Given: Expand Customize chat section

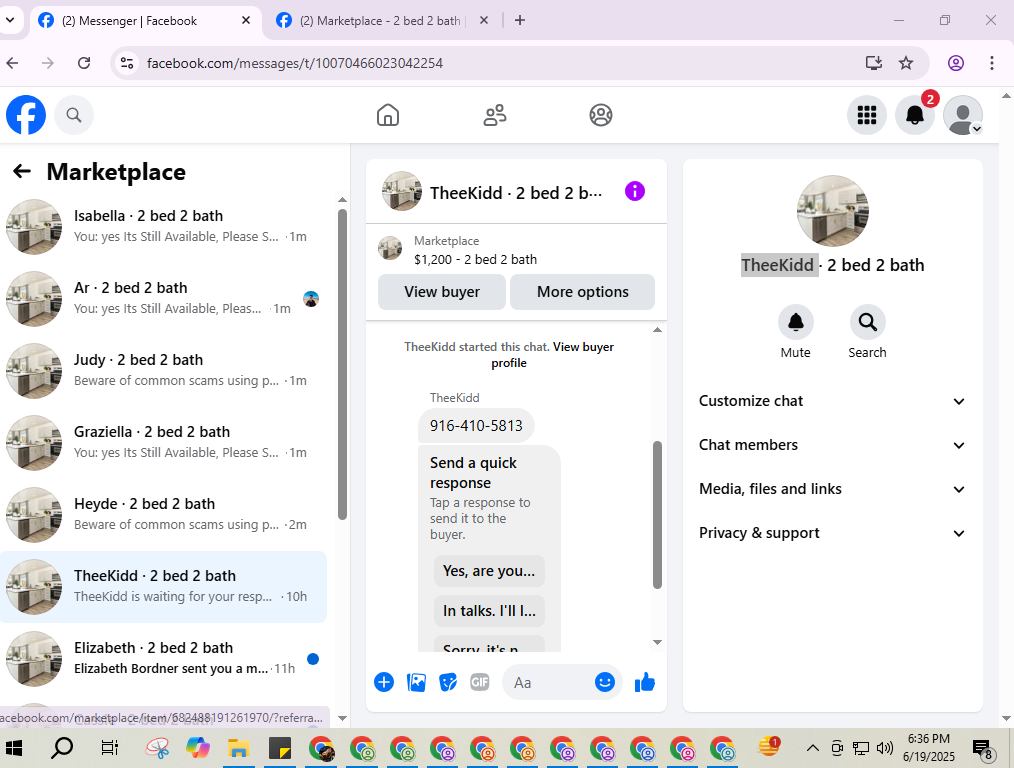Looking at the screenshot, I should [x=832, y=401].
